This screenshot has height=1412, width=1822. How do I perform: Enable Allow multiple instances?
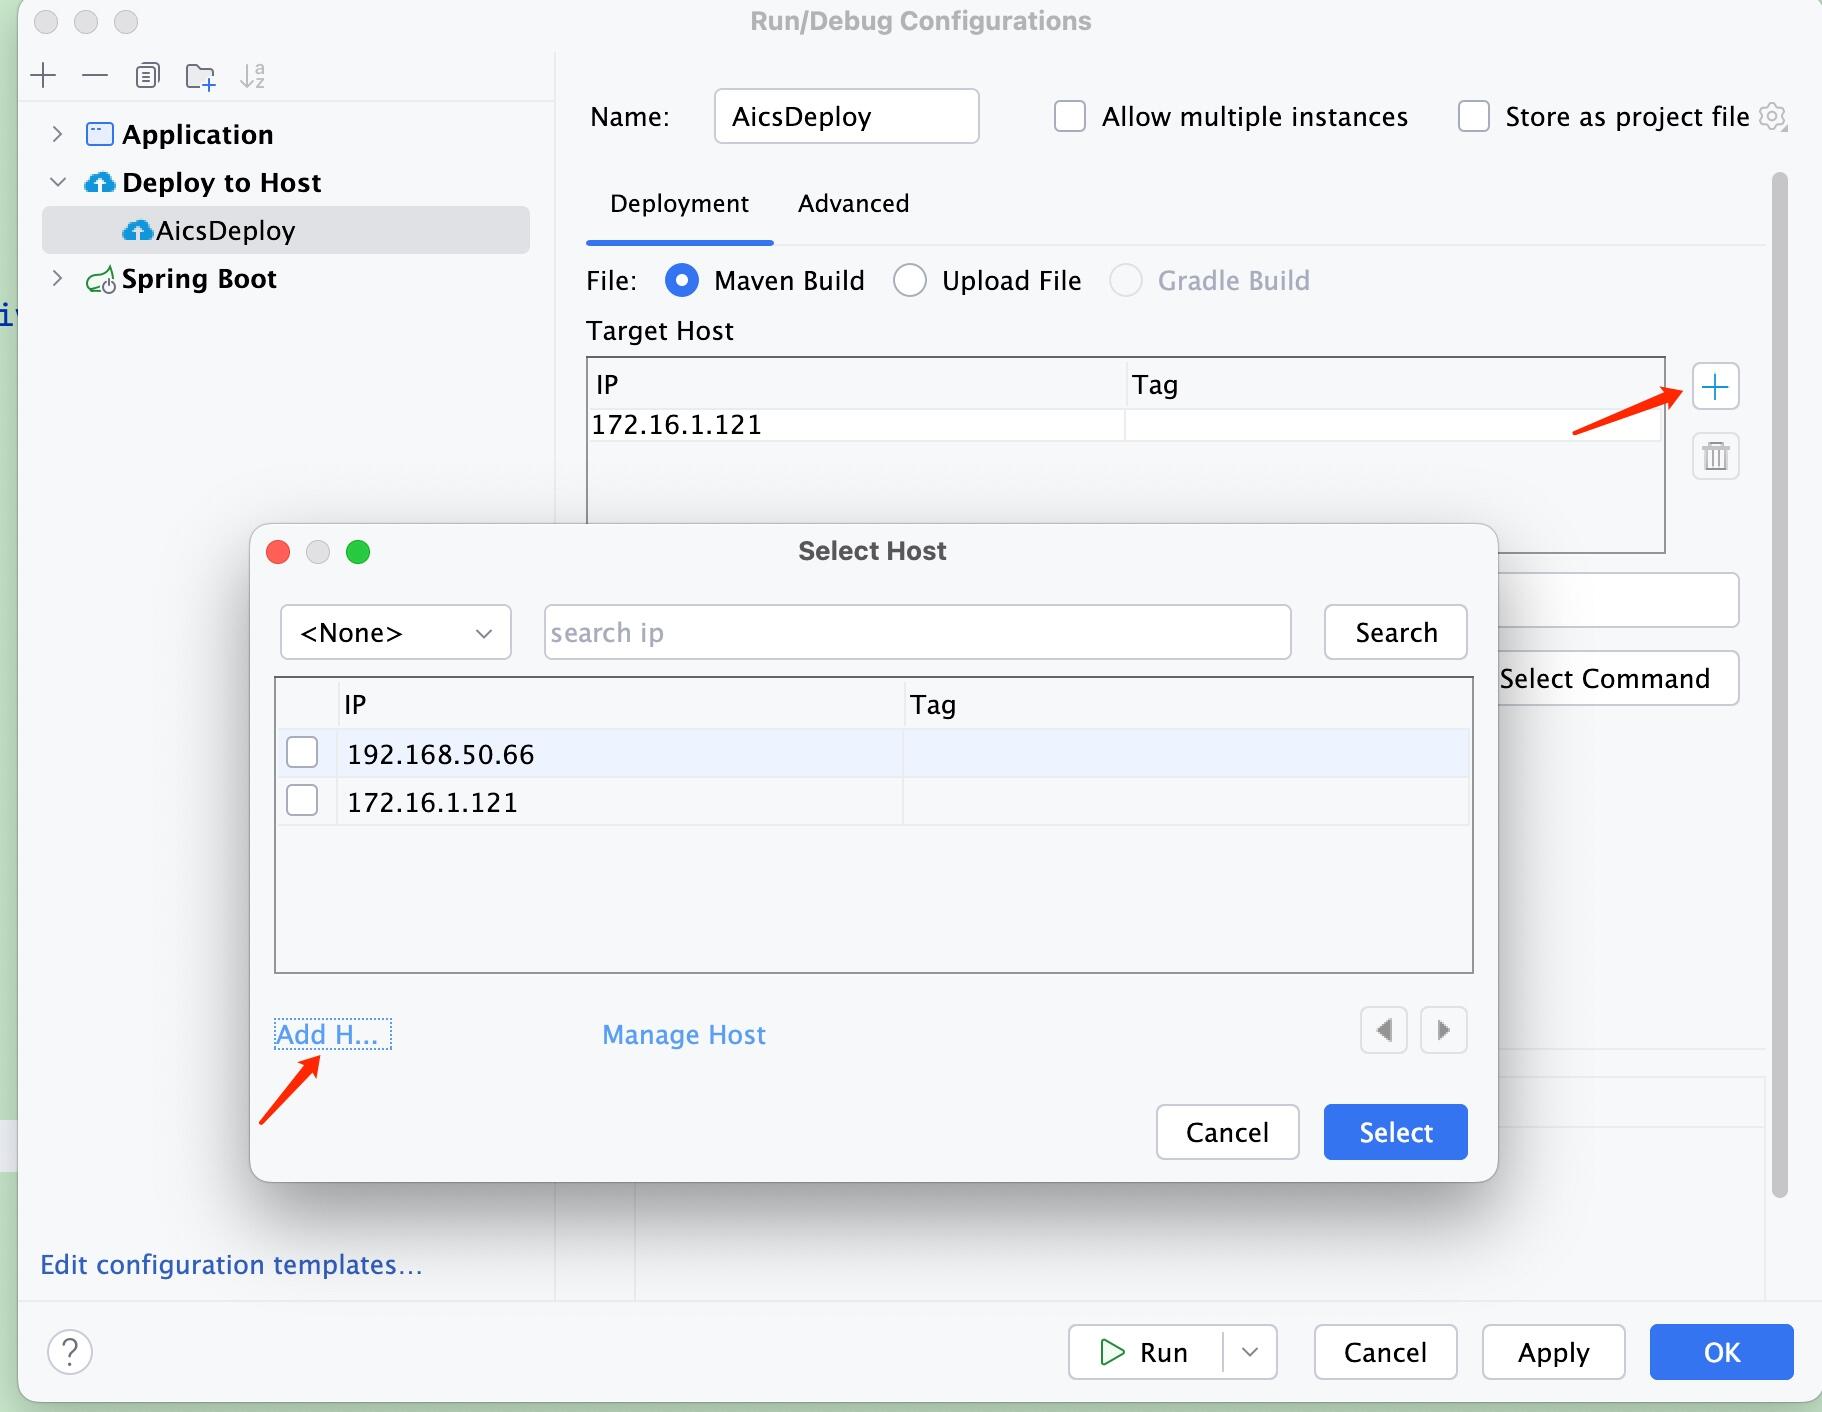(x=1070, y=116)
